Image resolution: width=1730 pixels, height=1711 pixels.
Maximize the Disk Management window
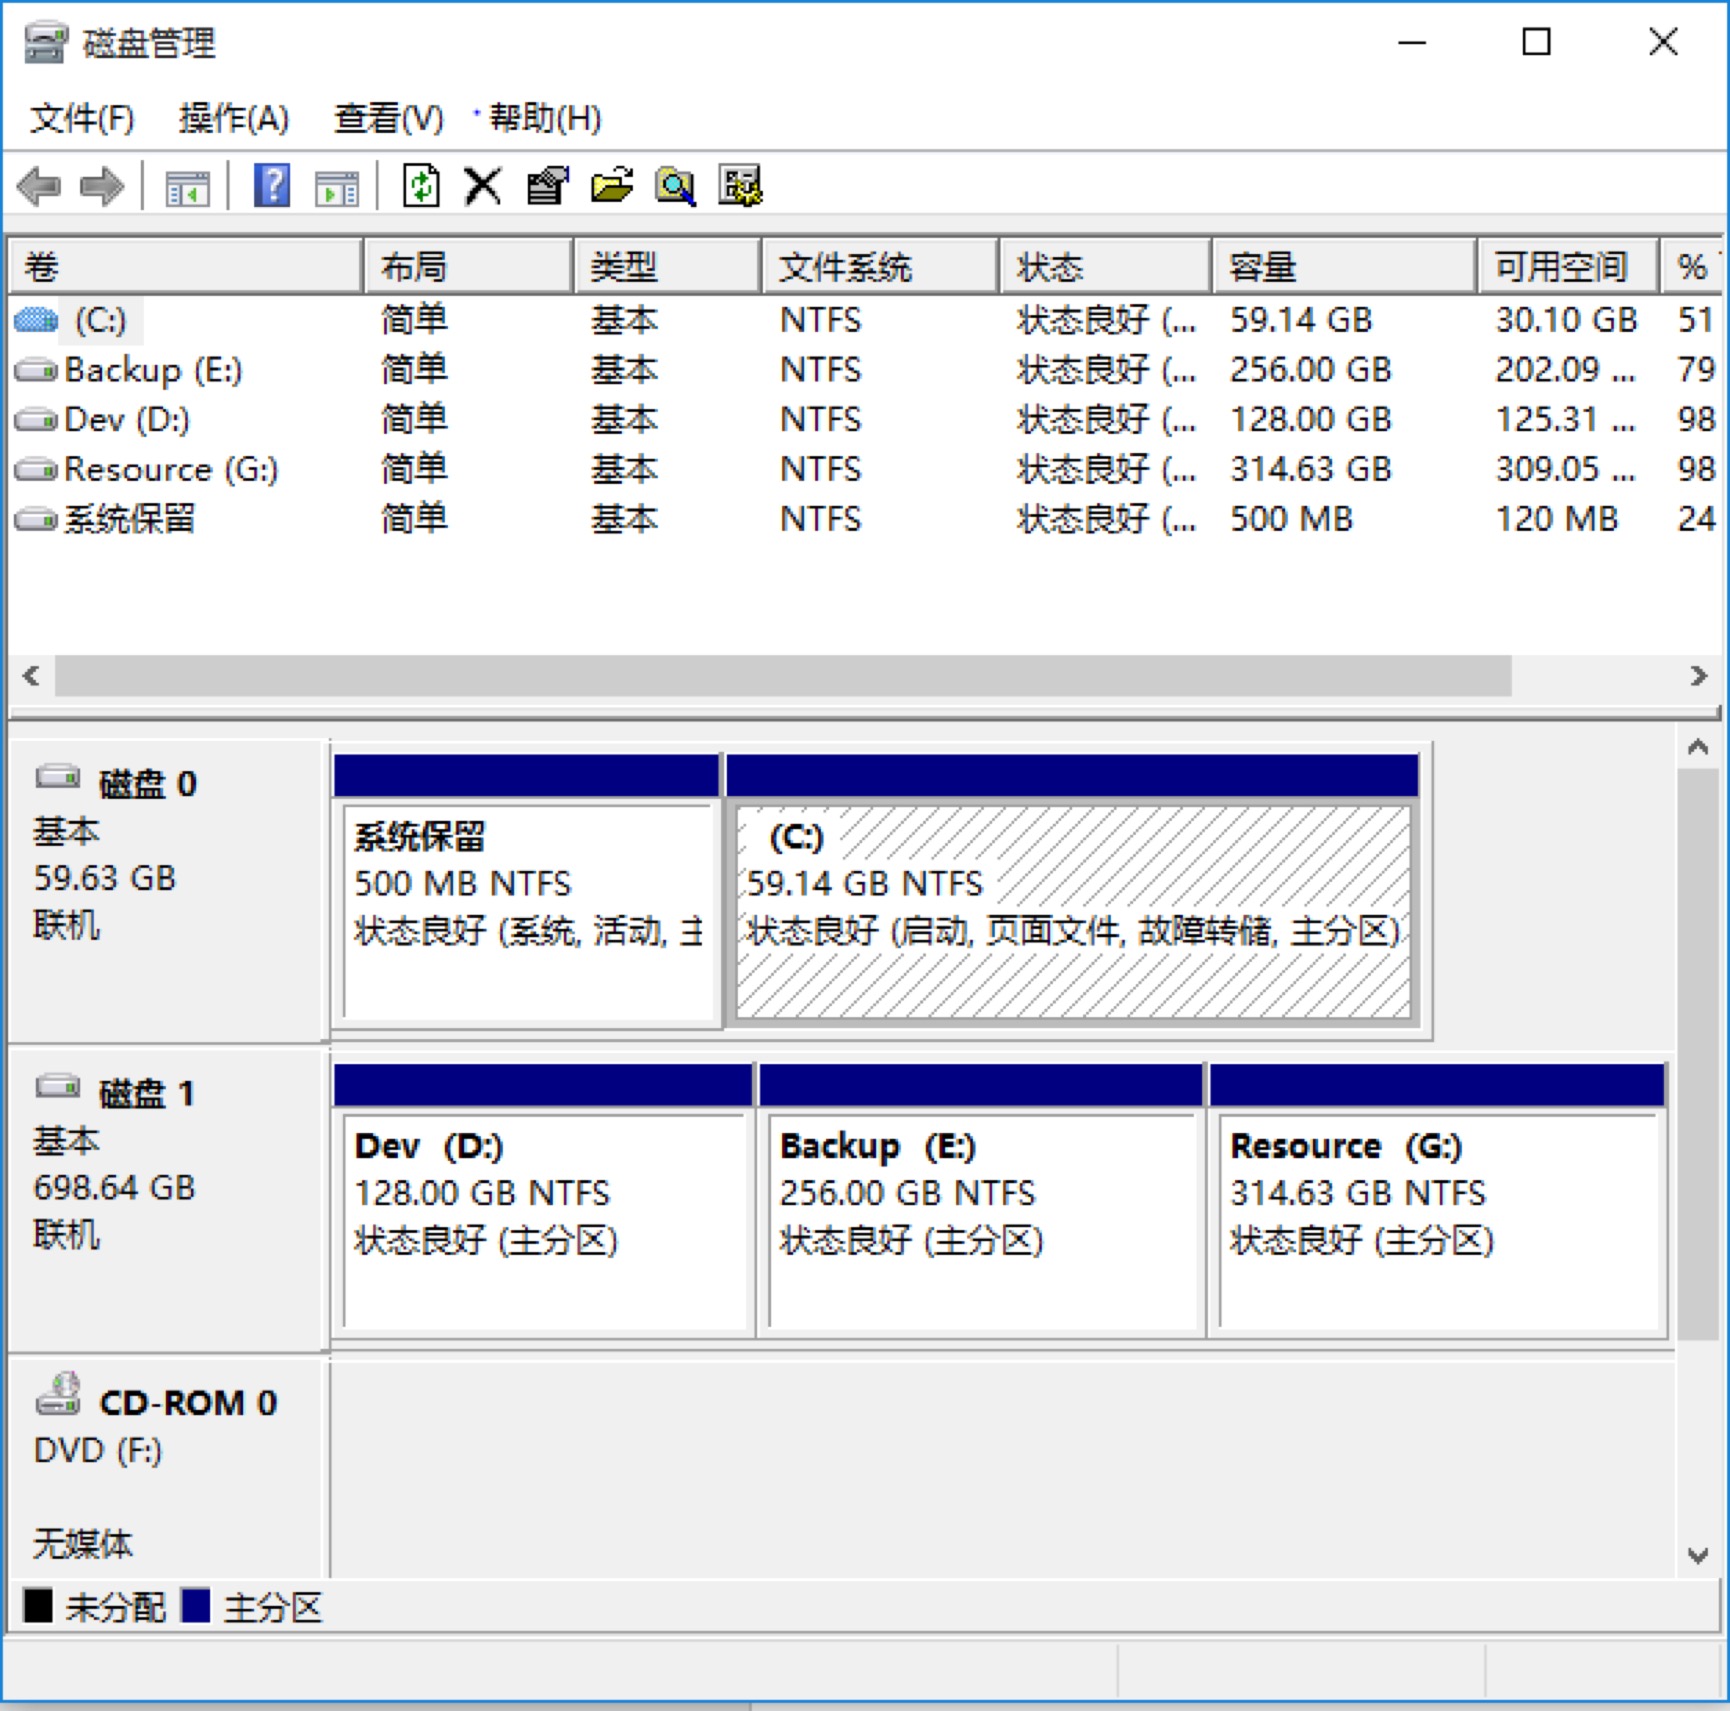point(1537,42)
